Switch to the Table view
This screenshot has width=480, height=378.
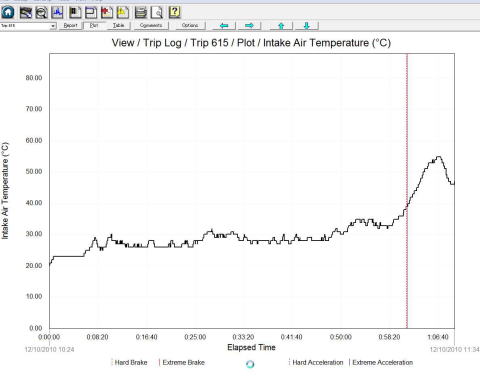(x=118, y=26)
